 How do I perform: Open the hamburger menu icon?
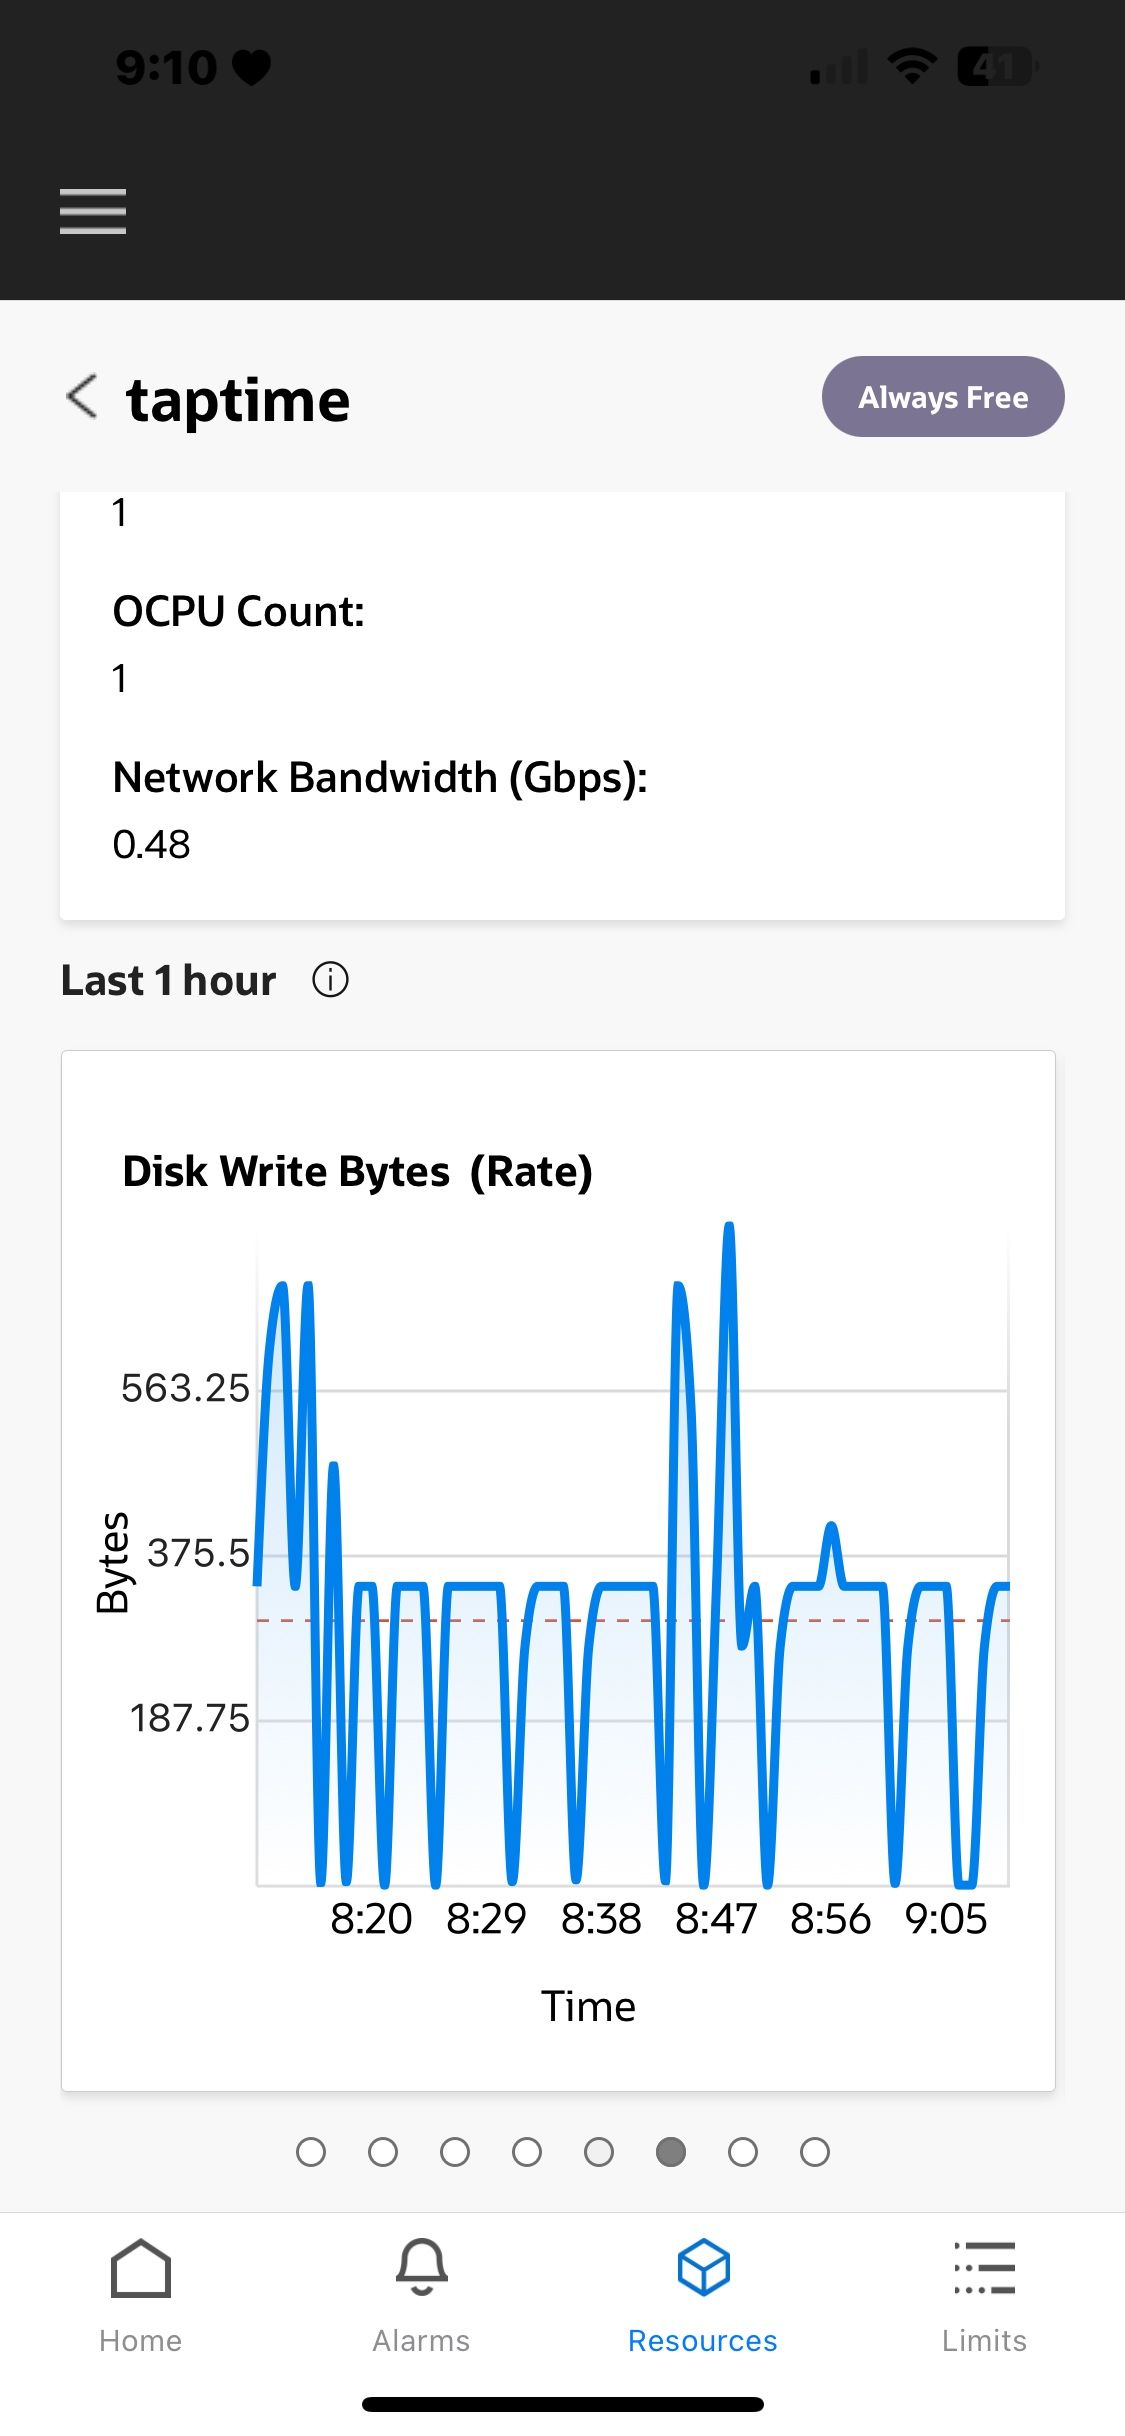pyautogui.click(x=93, y=211)
